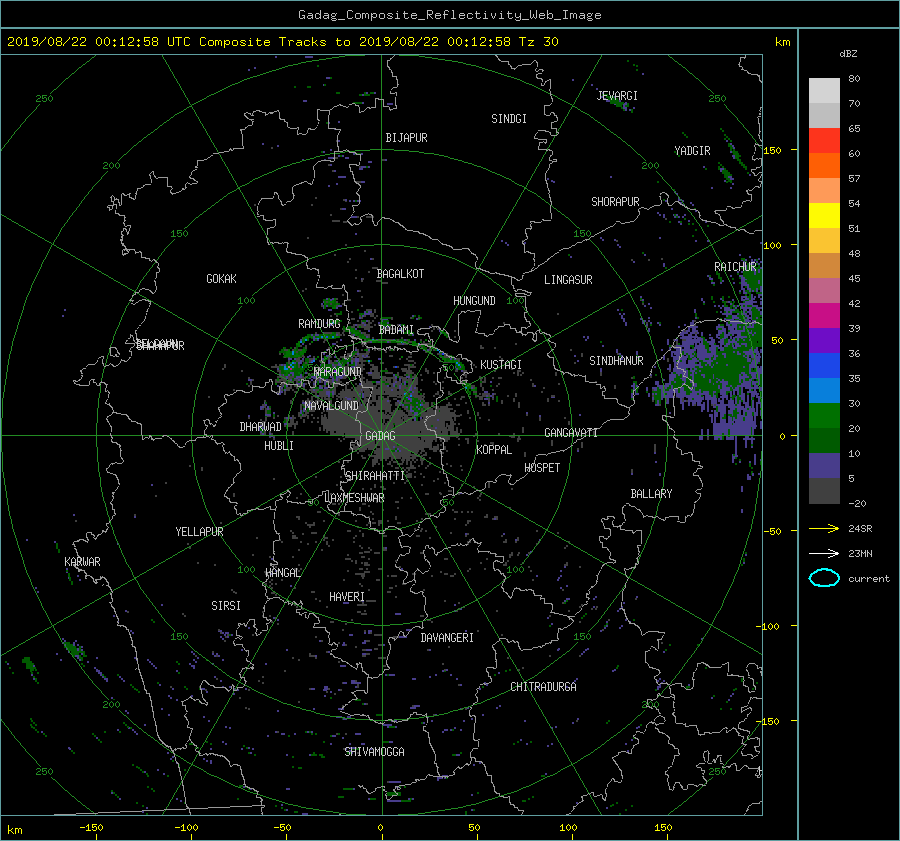This screenshot has width=900, height=841.
Task: Click the HOSPET city label
Action: pos(542,468)
